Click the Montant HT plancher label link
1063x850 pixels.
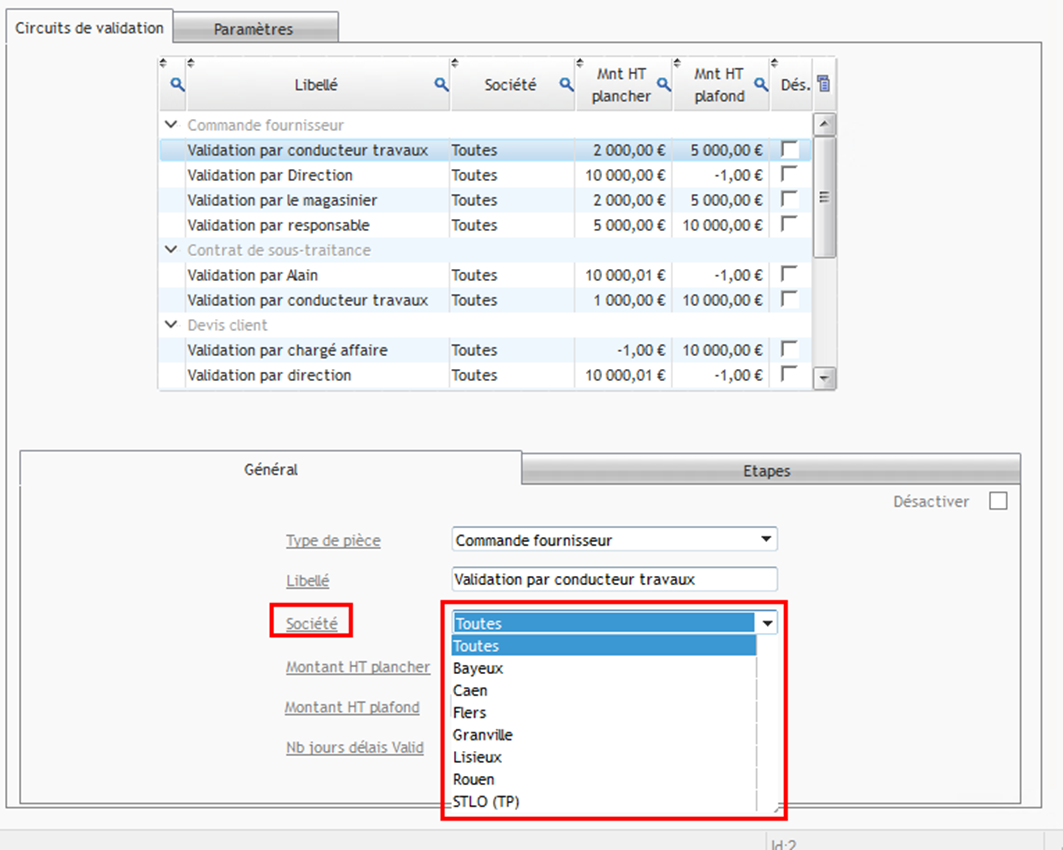358,667
